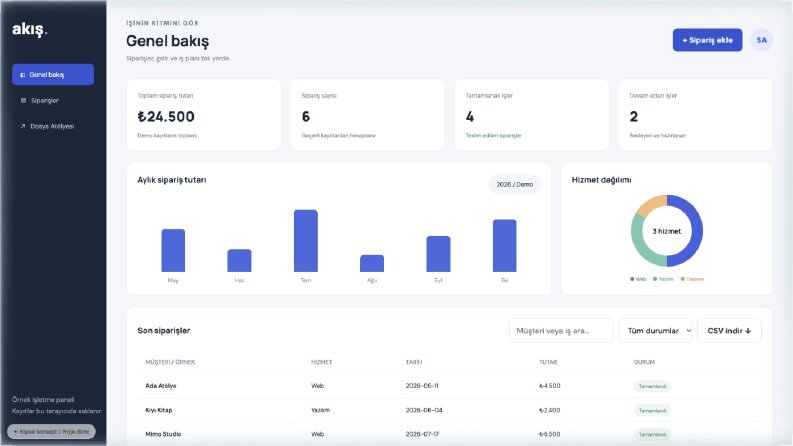This screenshot has height=446, width=793.
Task: Download orders with CSV indir
Action: (x=729, y=331)
